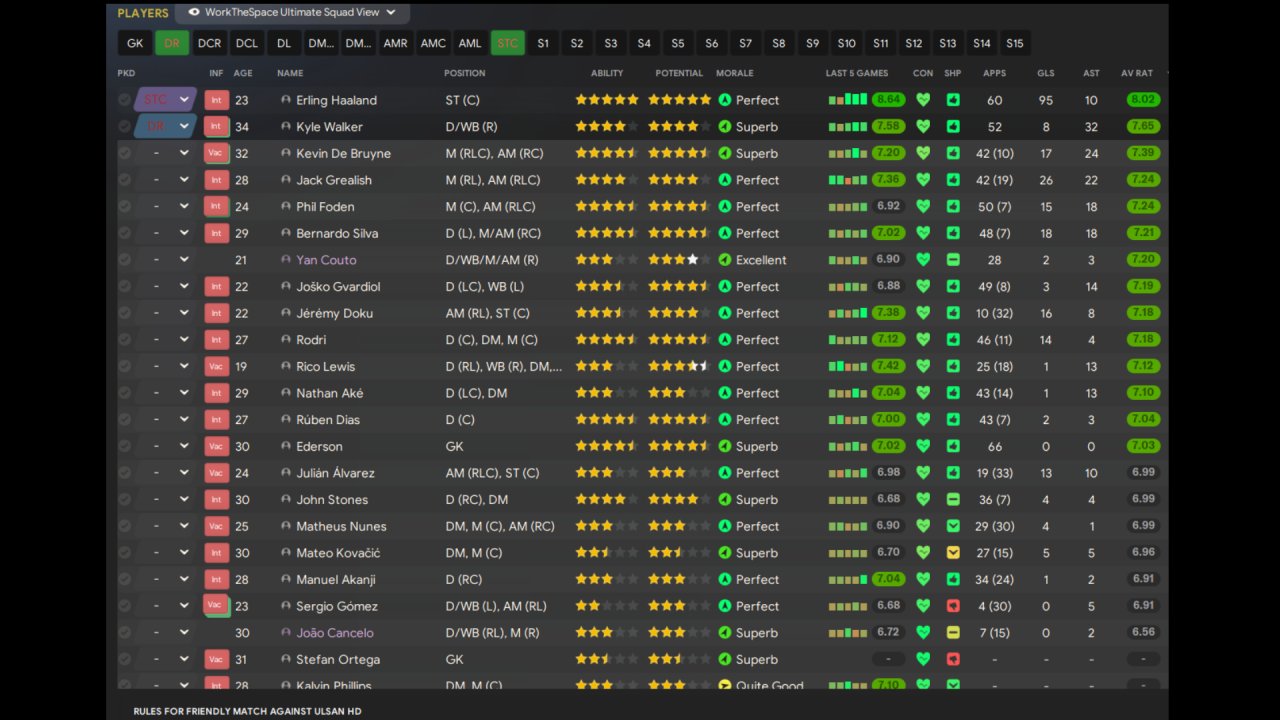Screen dimensions: 1280x720
Task: Click the Int status badge for Jack Grealish
Action: coord(216,180)
